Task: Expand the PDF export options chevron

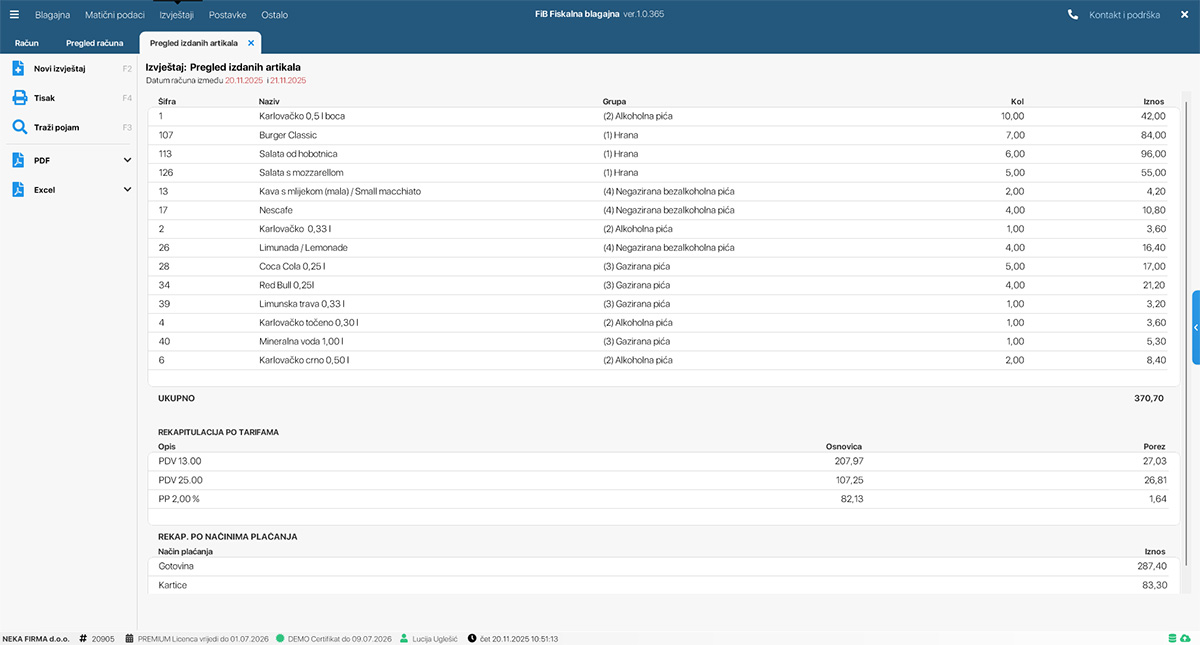Action: 127,160
